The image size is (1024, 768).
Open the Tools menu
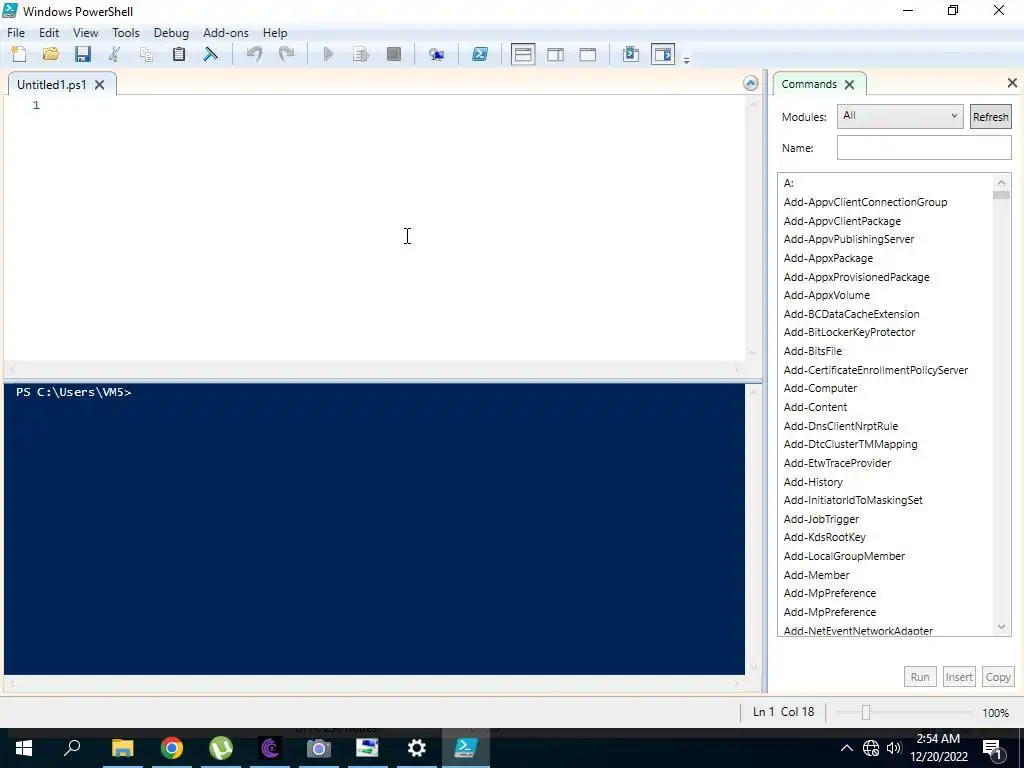pos(125,33)
